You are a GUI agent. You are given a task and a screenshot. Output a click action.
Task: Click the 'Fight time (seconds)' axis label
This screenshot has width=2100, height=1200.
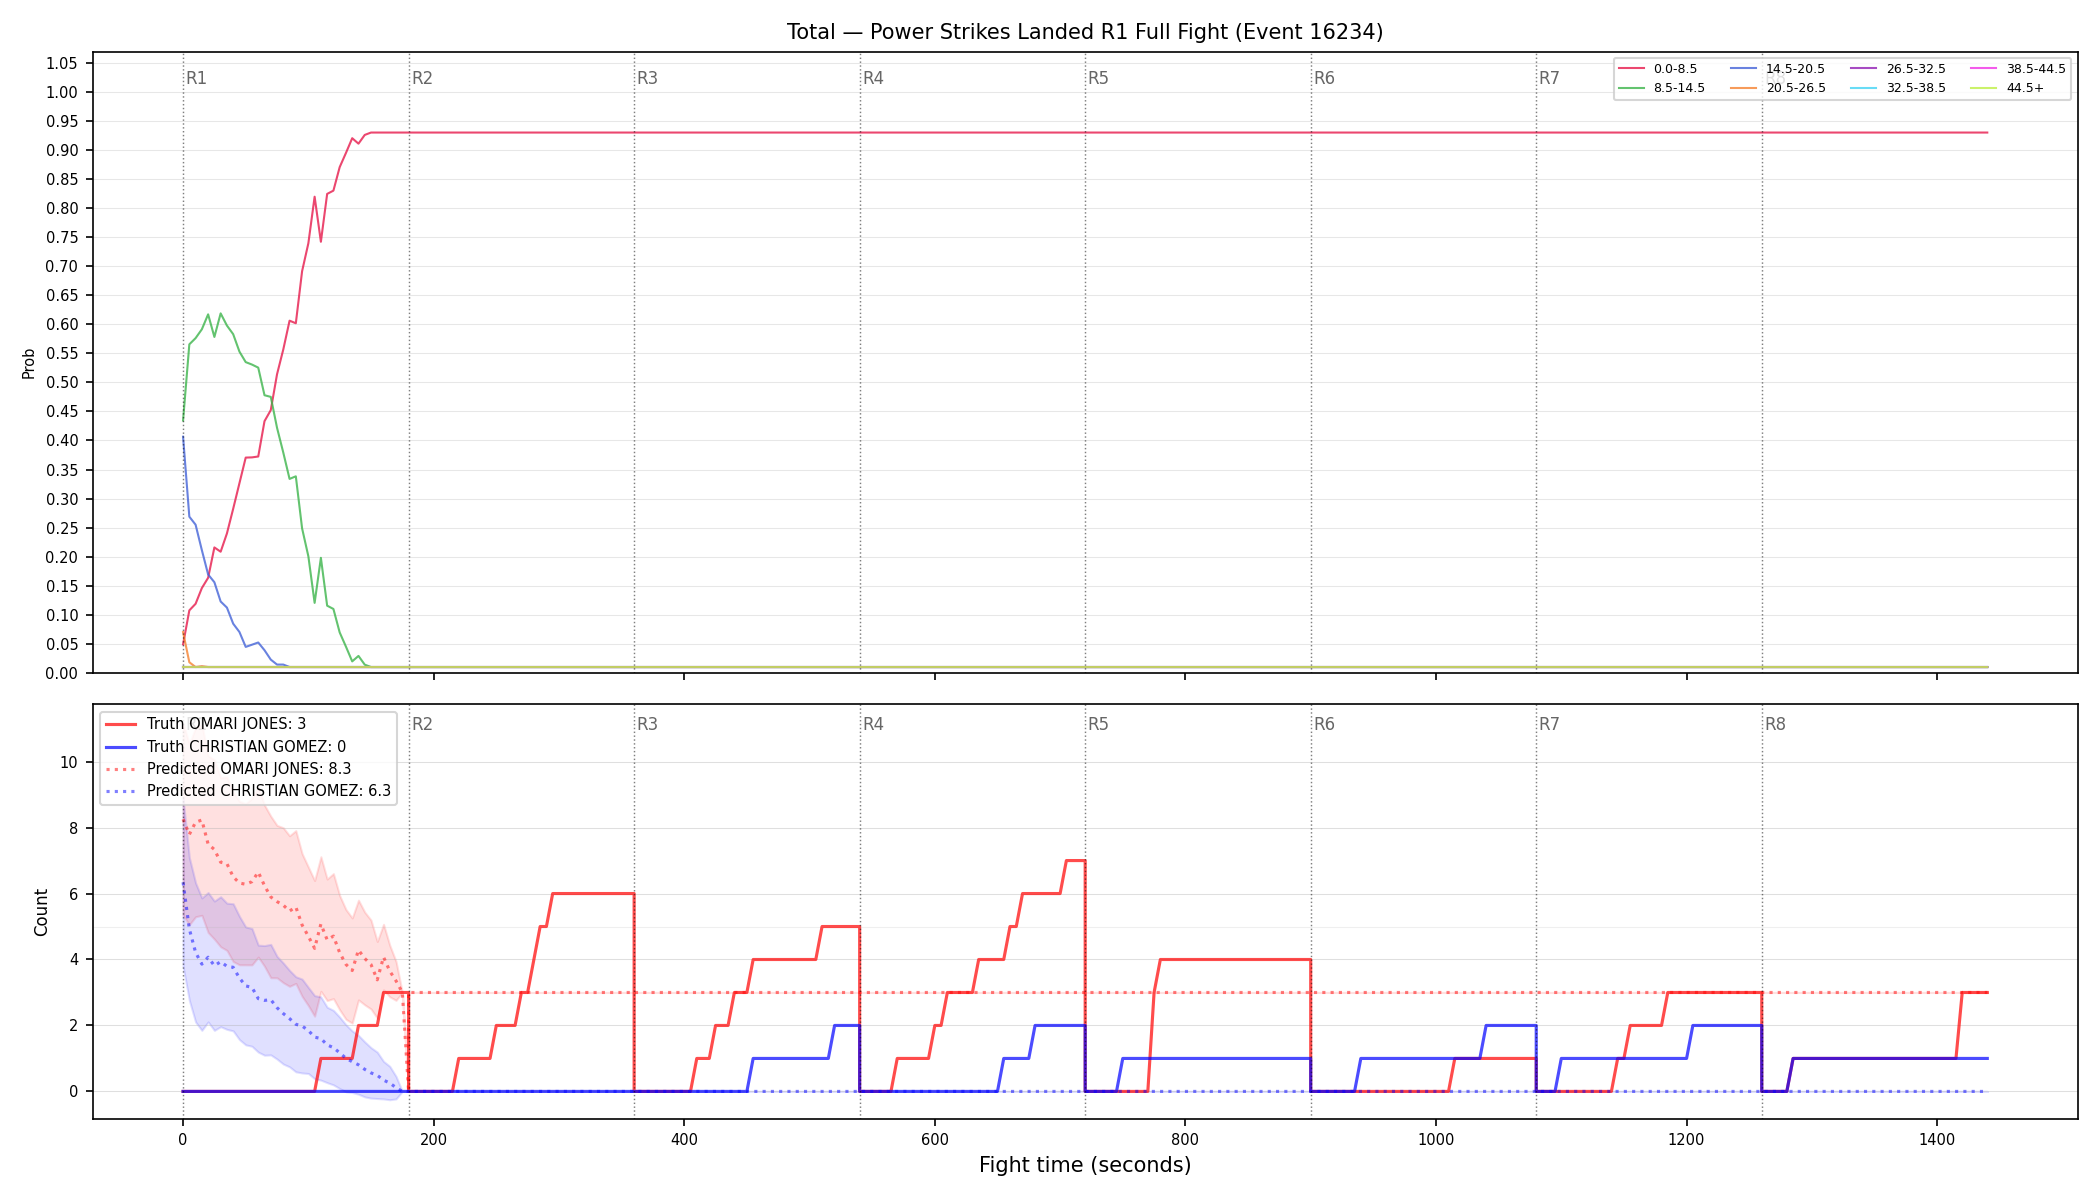[x=1085, y=1165]
